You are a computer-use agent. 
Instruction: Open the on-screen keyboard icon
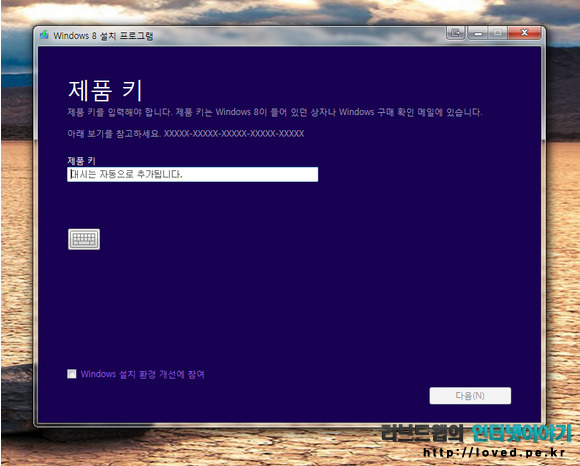coord(84,239)
